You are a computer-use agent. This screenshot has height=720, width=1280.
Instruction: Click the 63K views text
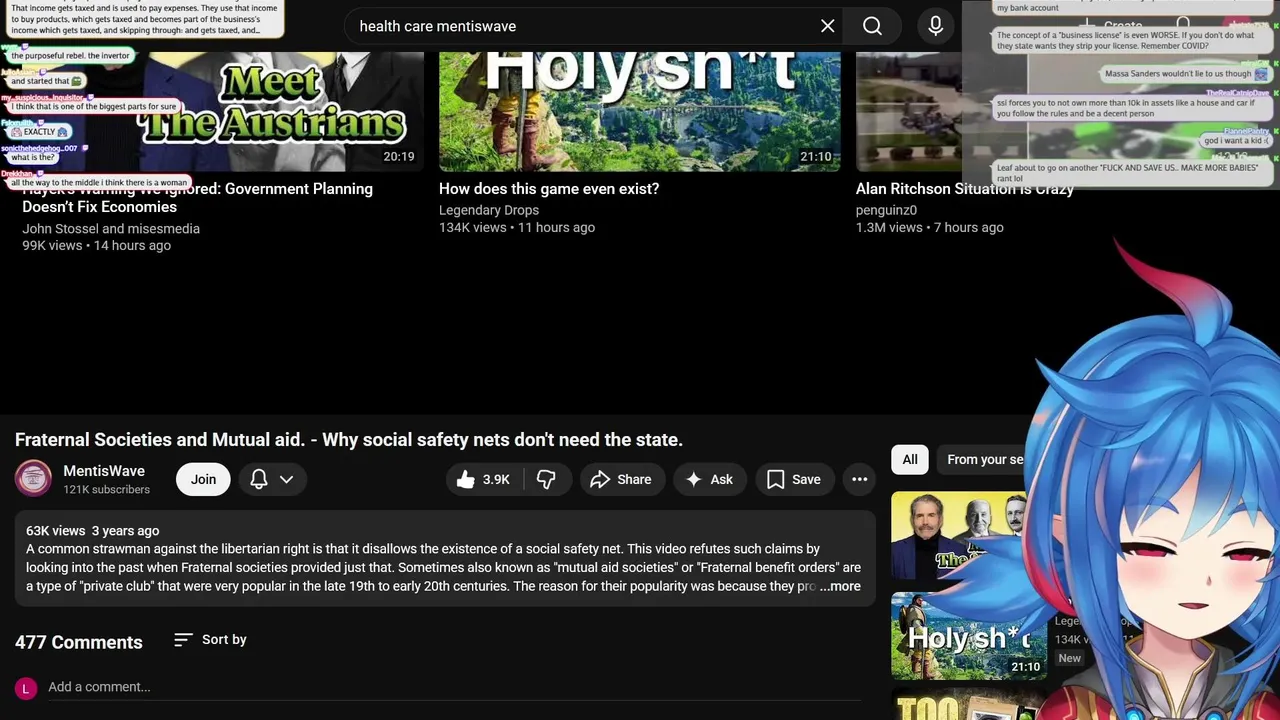click(55, 531)
